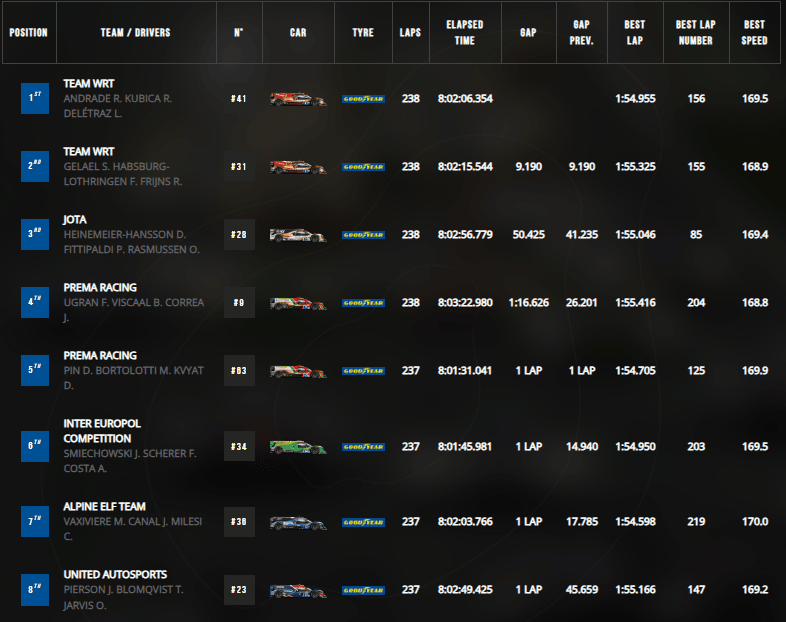Click best speed value 169.9
Screen dimensions: 786x622
(x=755, y=371)
